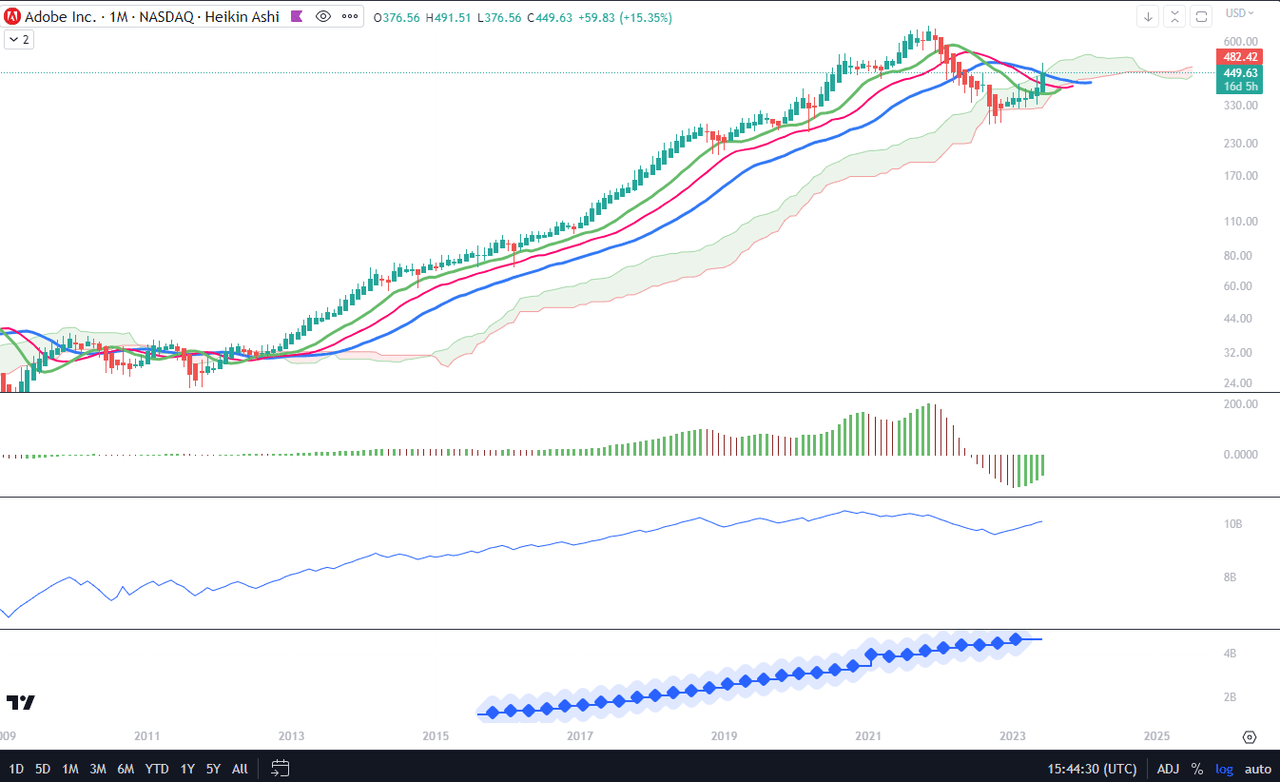Toggle auto scale mode

click(x=1257, y=769)
